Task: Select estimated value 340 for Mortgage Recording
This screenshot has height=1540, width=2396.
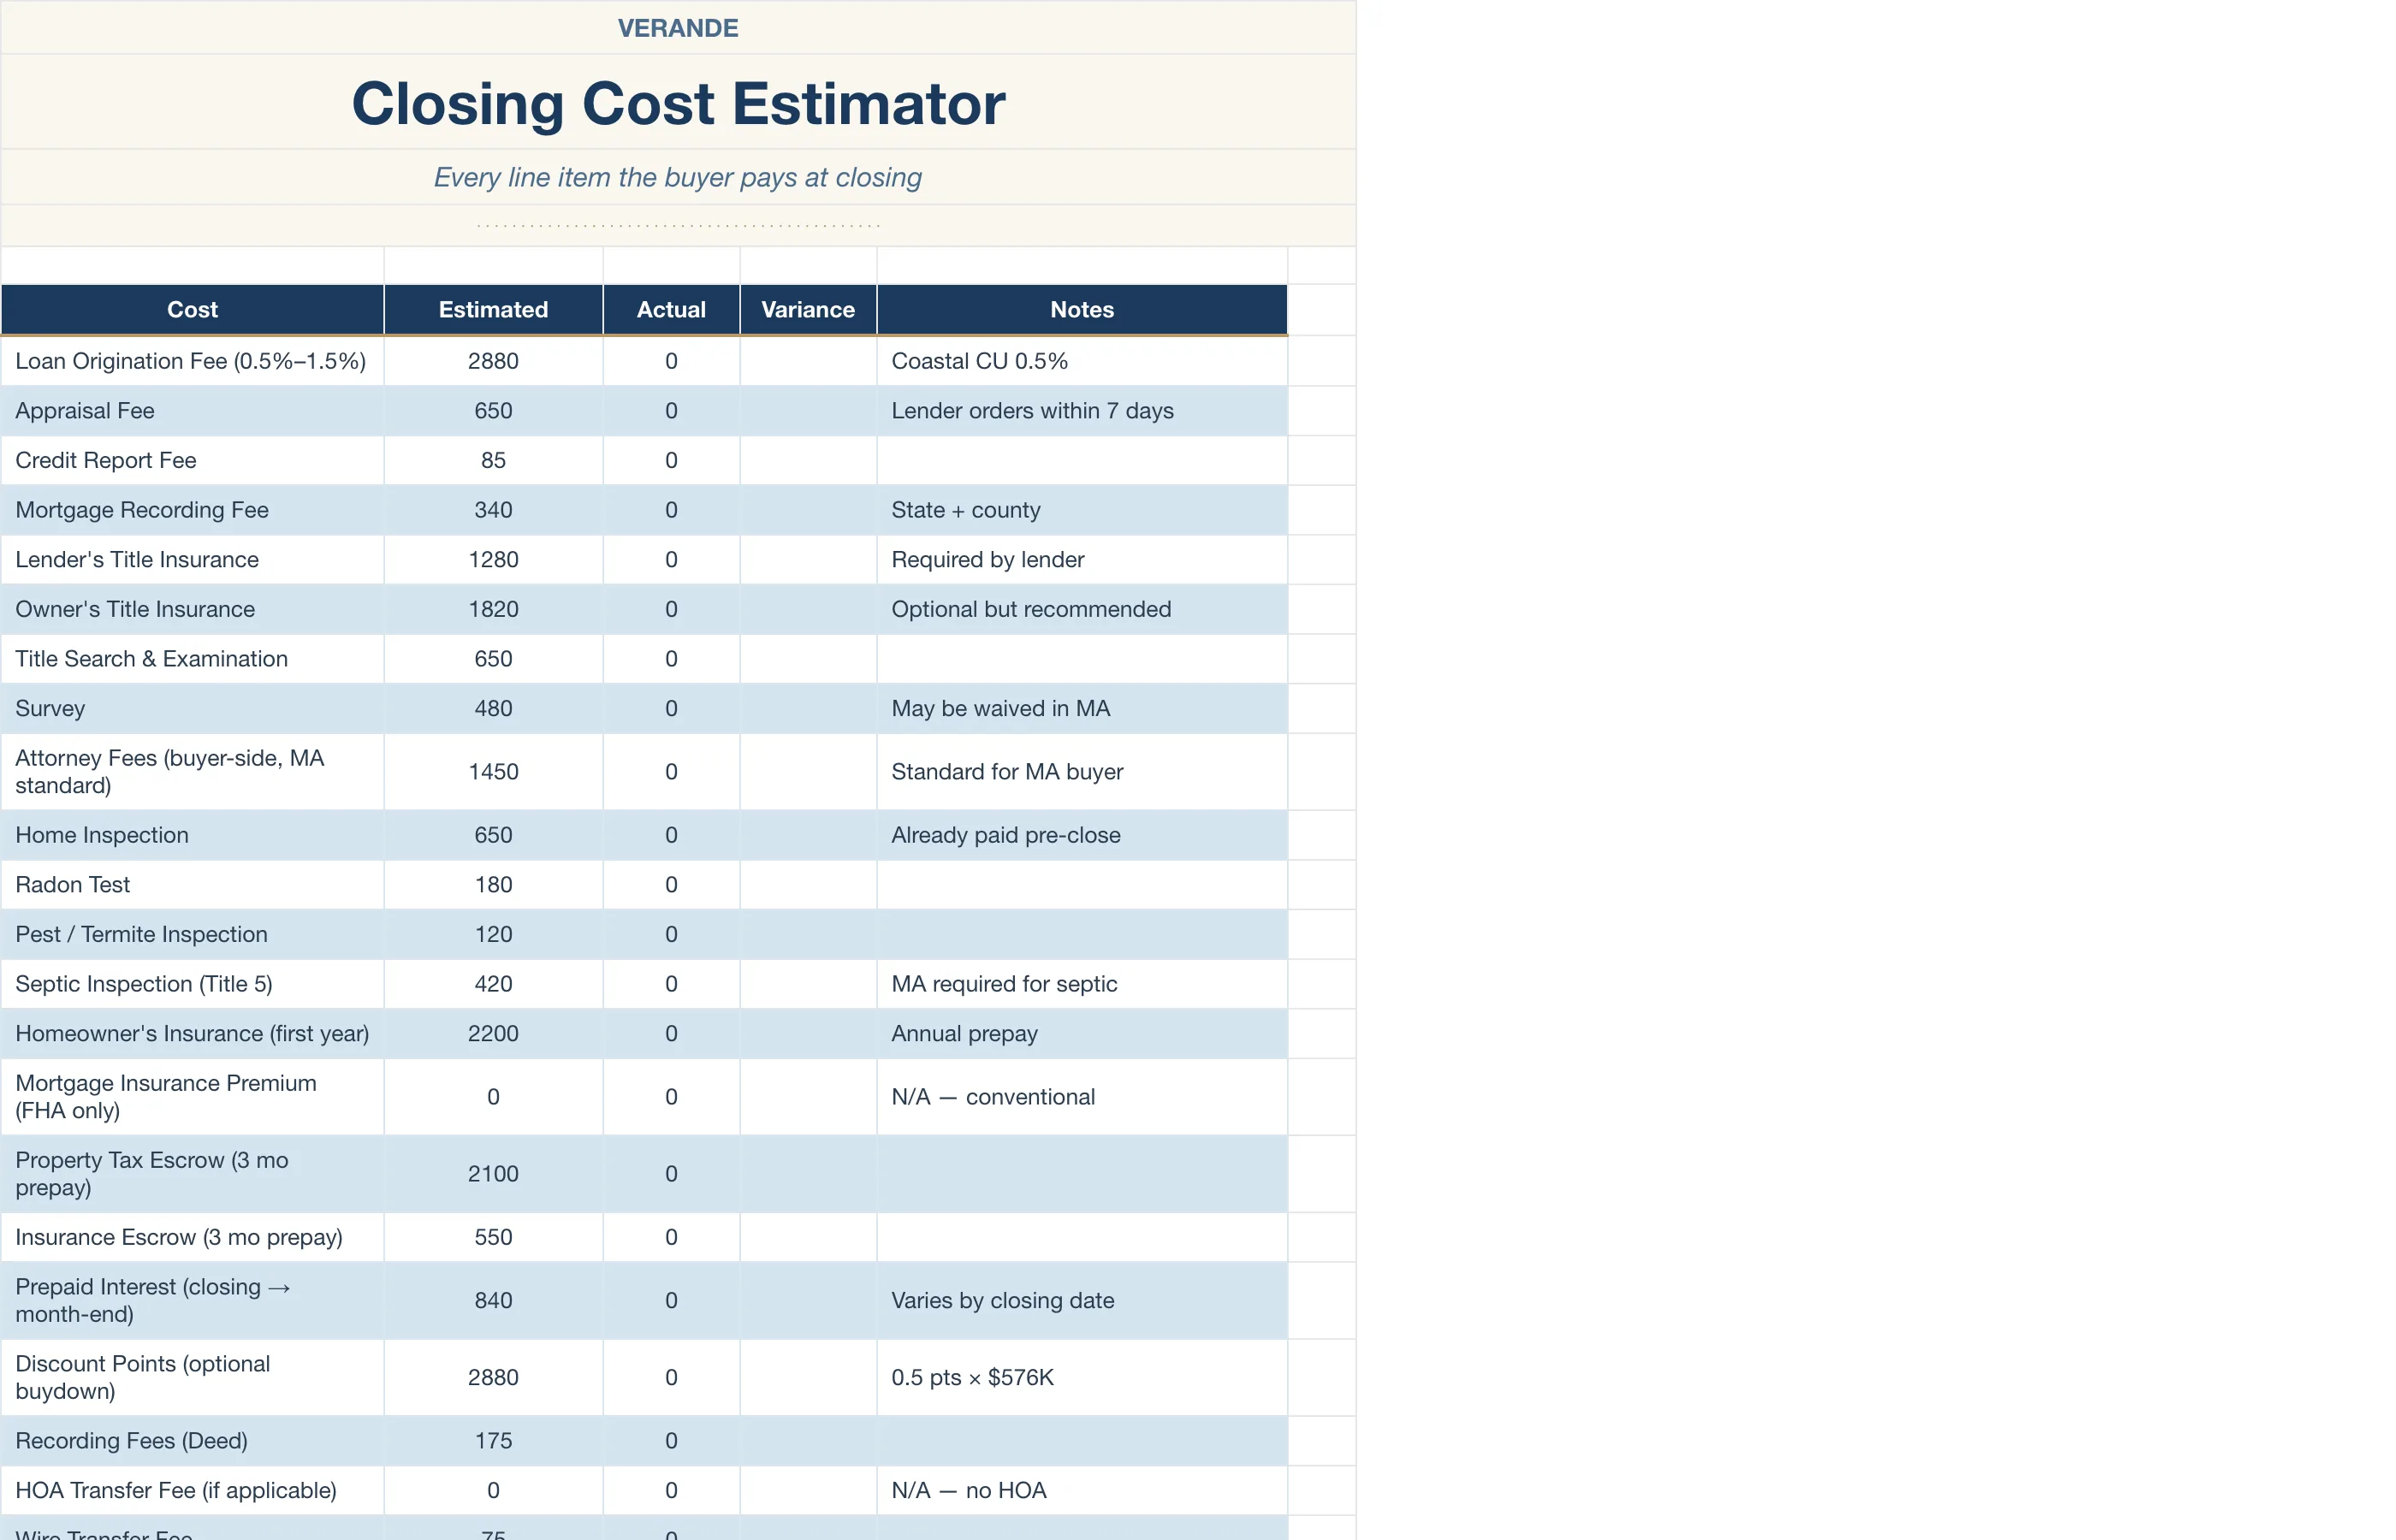Action: point(493,510)
